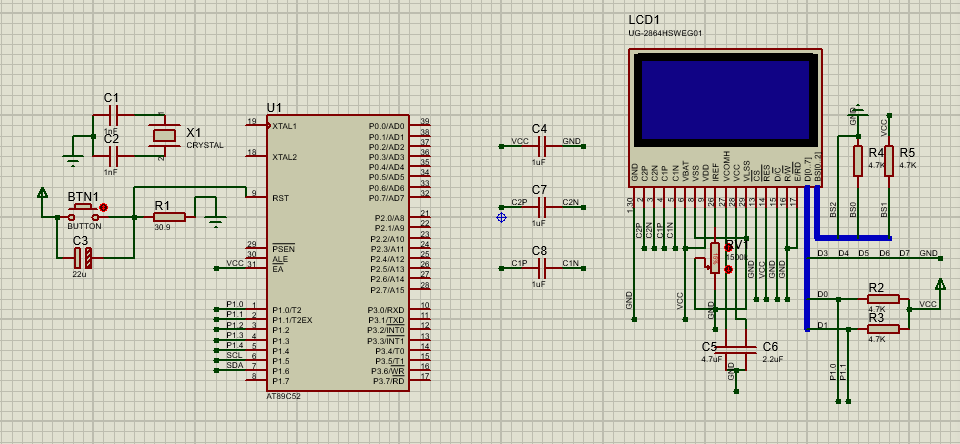
Task: Click the BTN1 push button symbol
Action: 82,215
